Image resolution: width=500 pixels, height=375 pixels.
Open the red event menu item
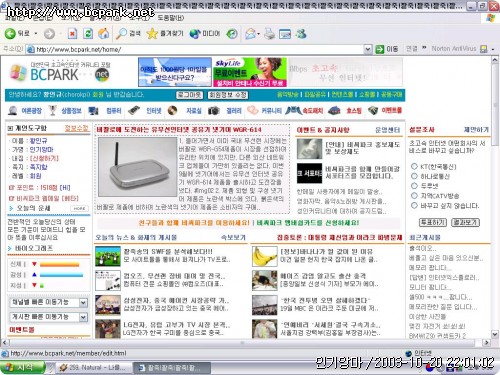pyautogui.click(x=385, y=110)
